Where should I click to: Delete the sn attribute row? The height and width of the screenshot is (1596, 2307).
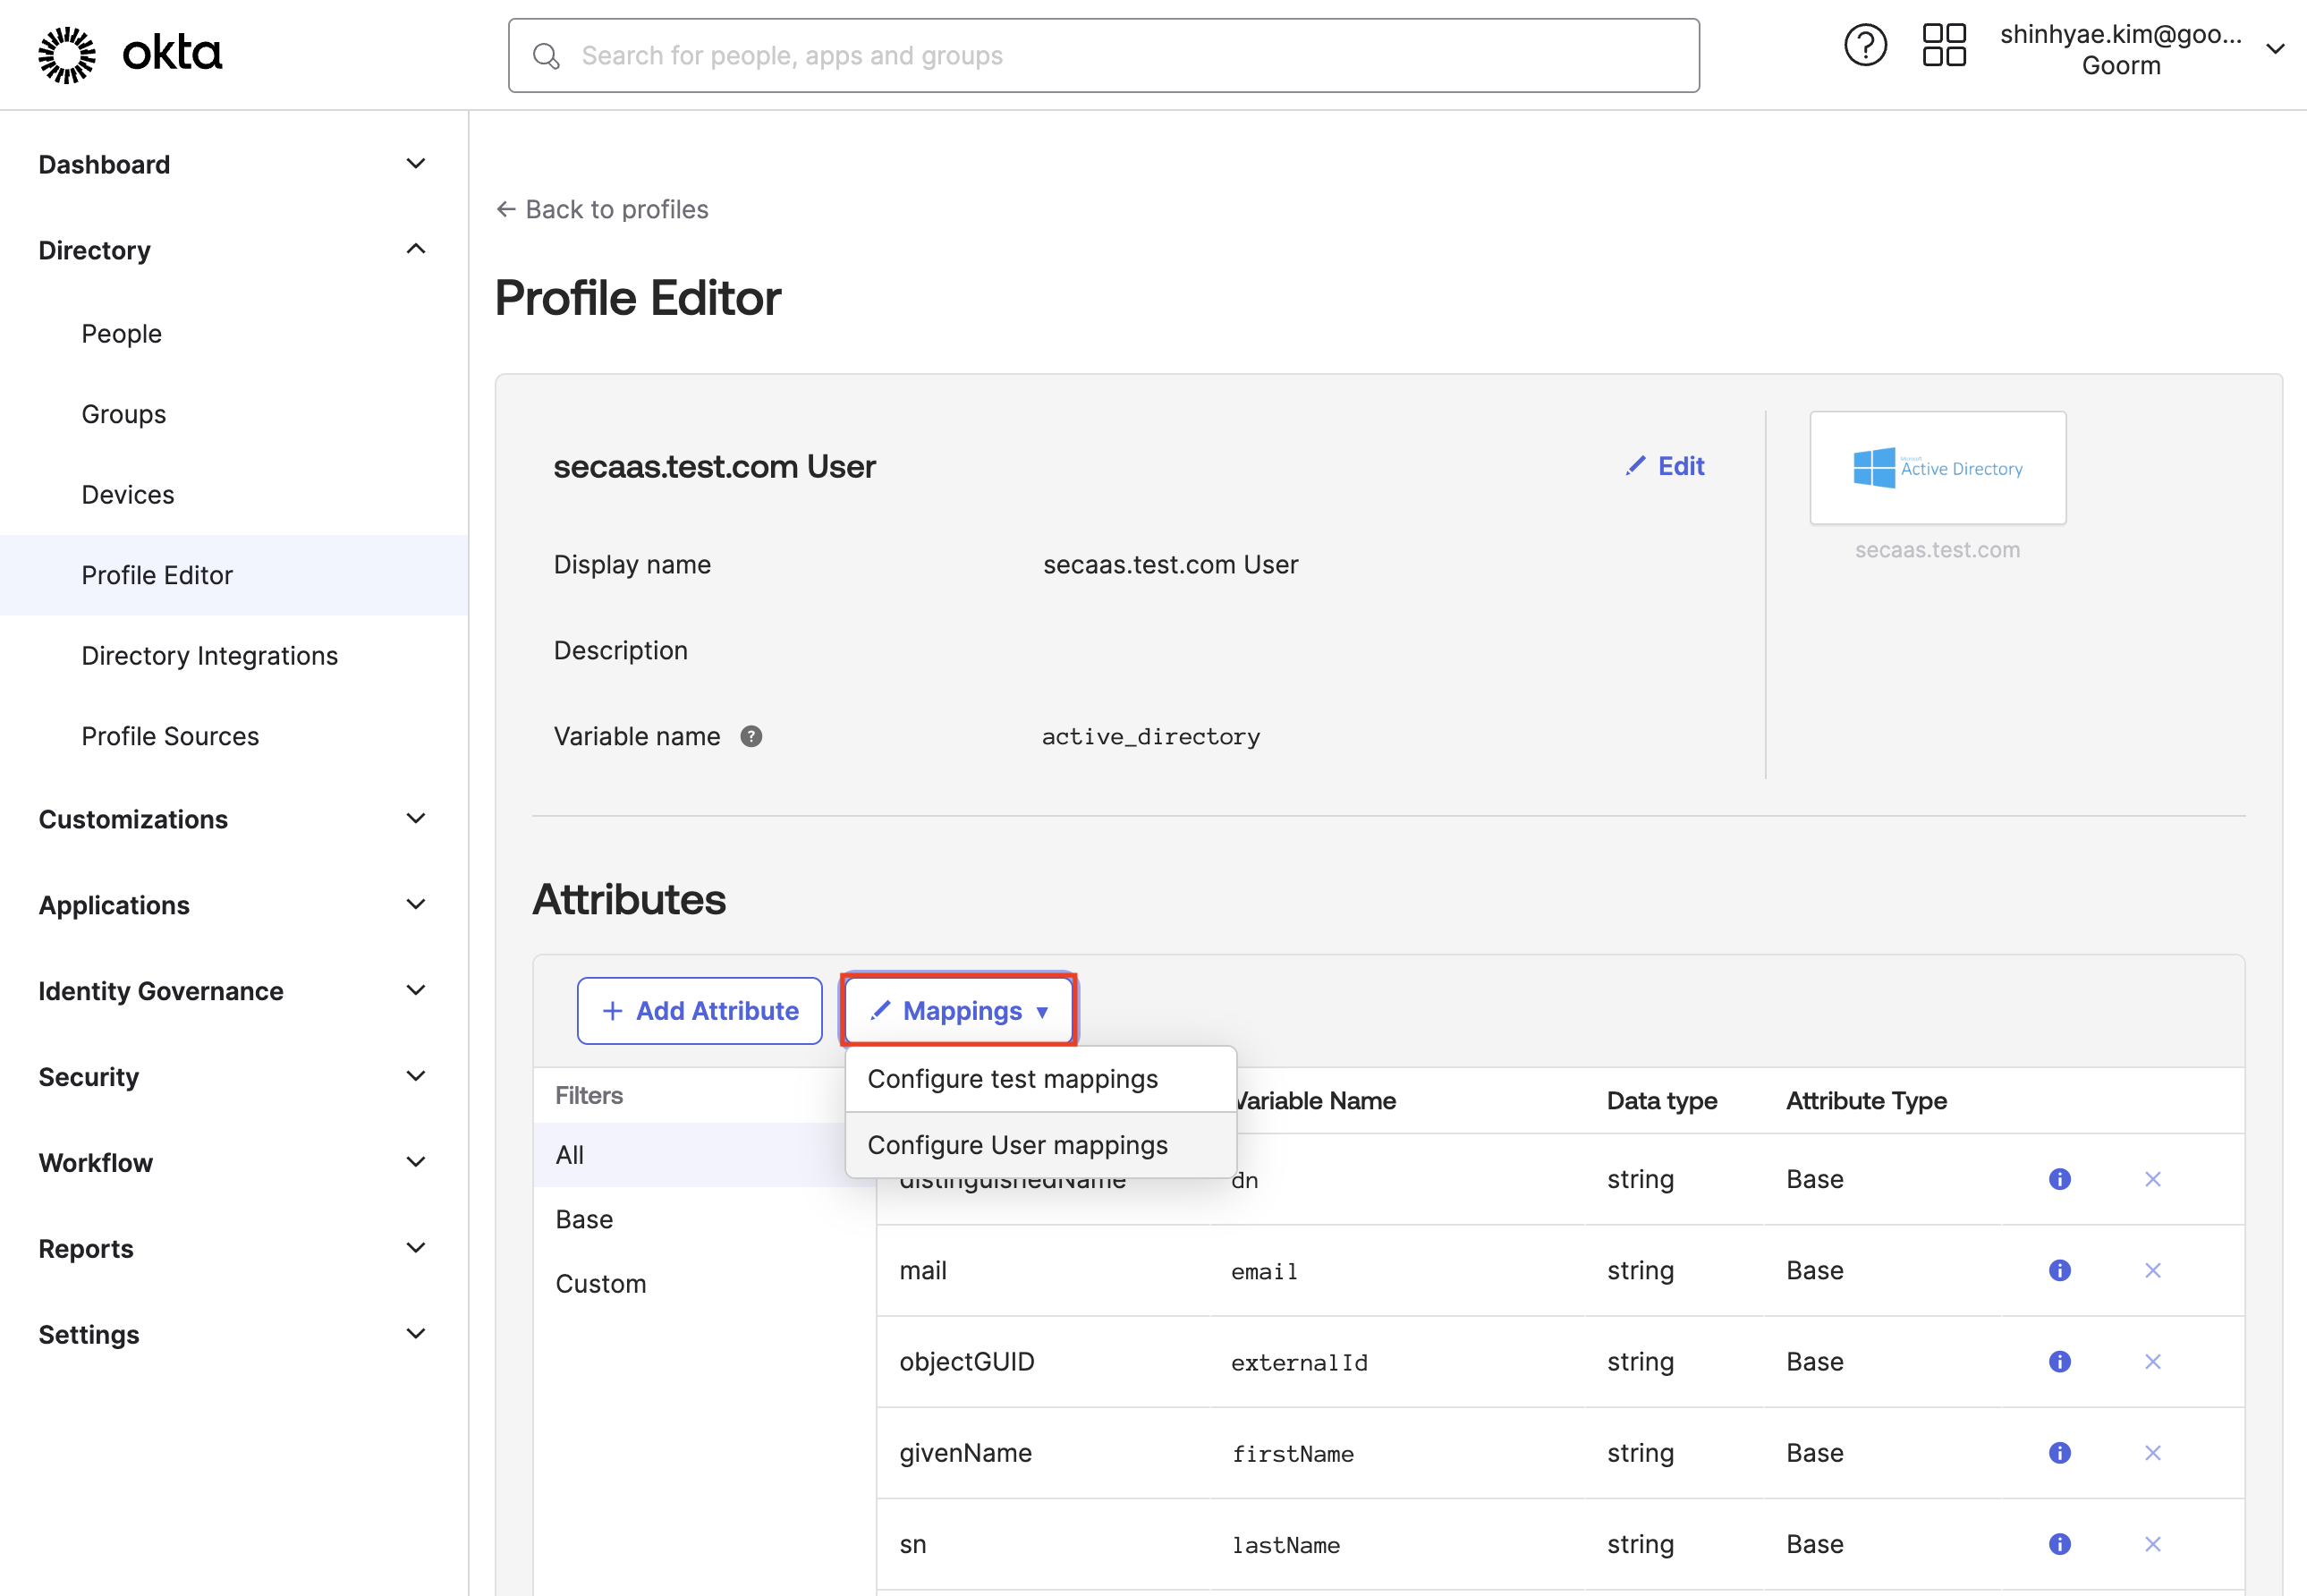coord(2152,1544)
